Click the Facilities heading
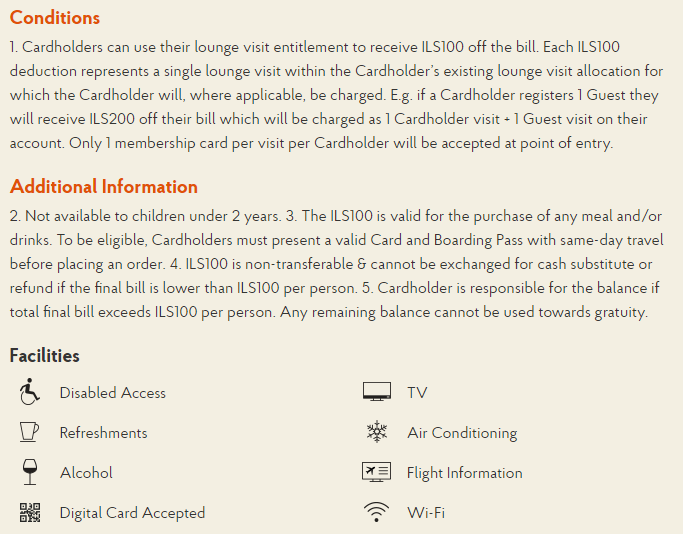 point(44,355)
